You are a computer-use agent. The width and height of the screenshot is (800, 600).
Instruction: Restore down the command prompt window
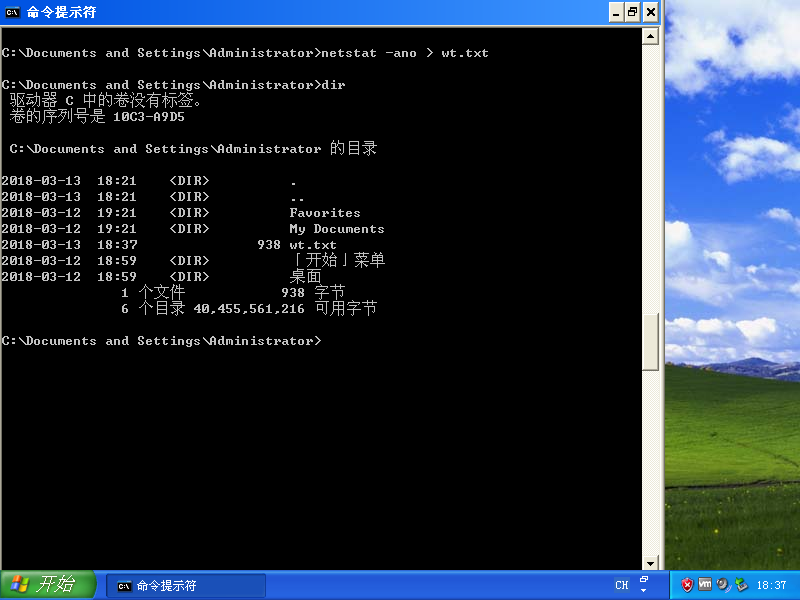(633, 12)
